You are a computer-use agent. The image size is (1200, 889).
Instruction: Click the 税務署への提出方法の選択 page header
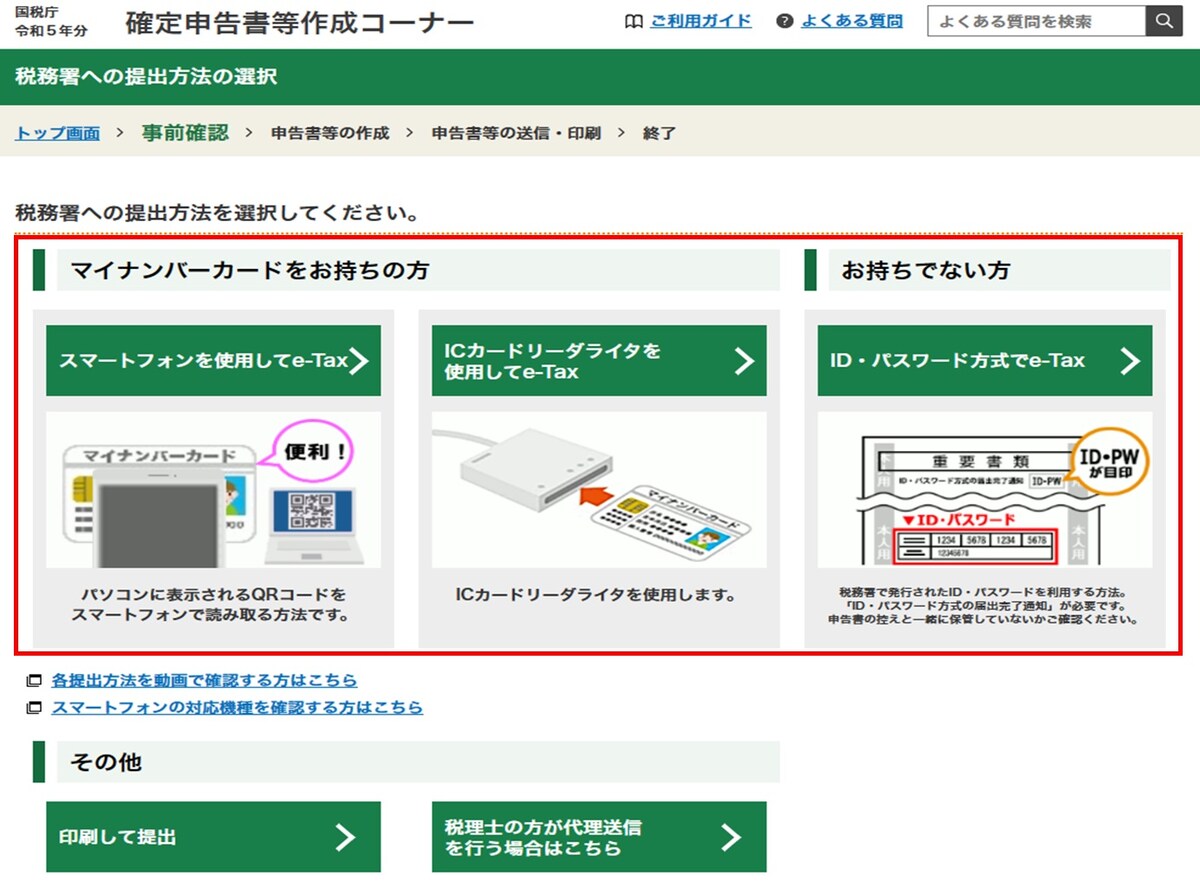click(x=146, y=77)
